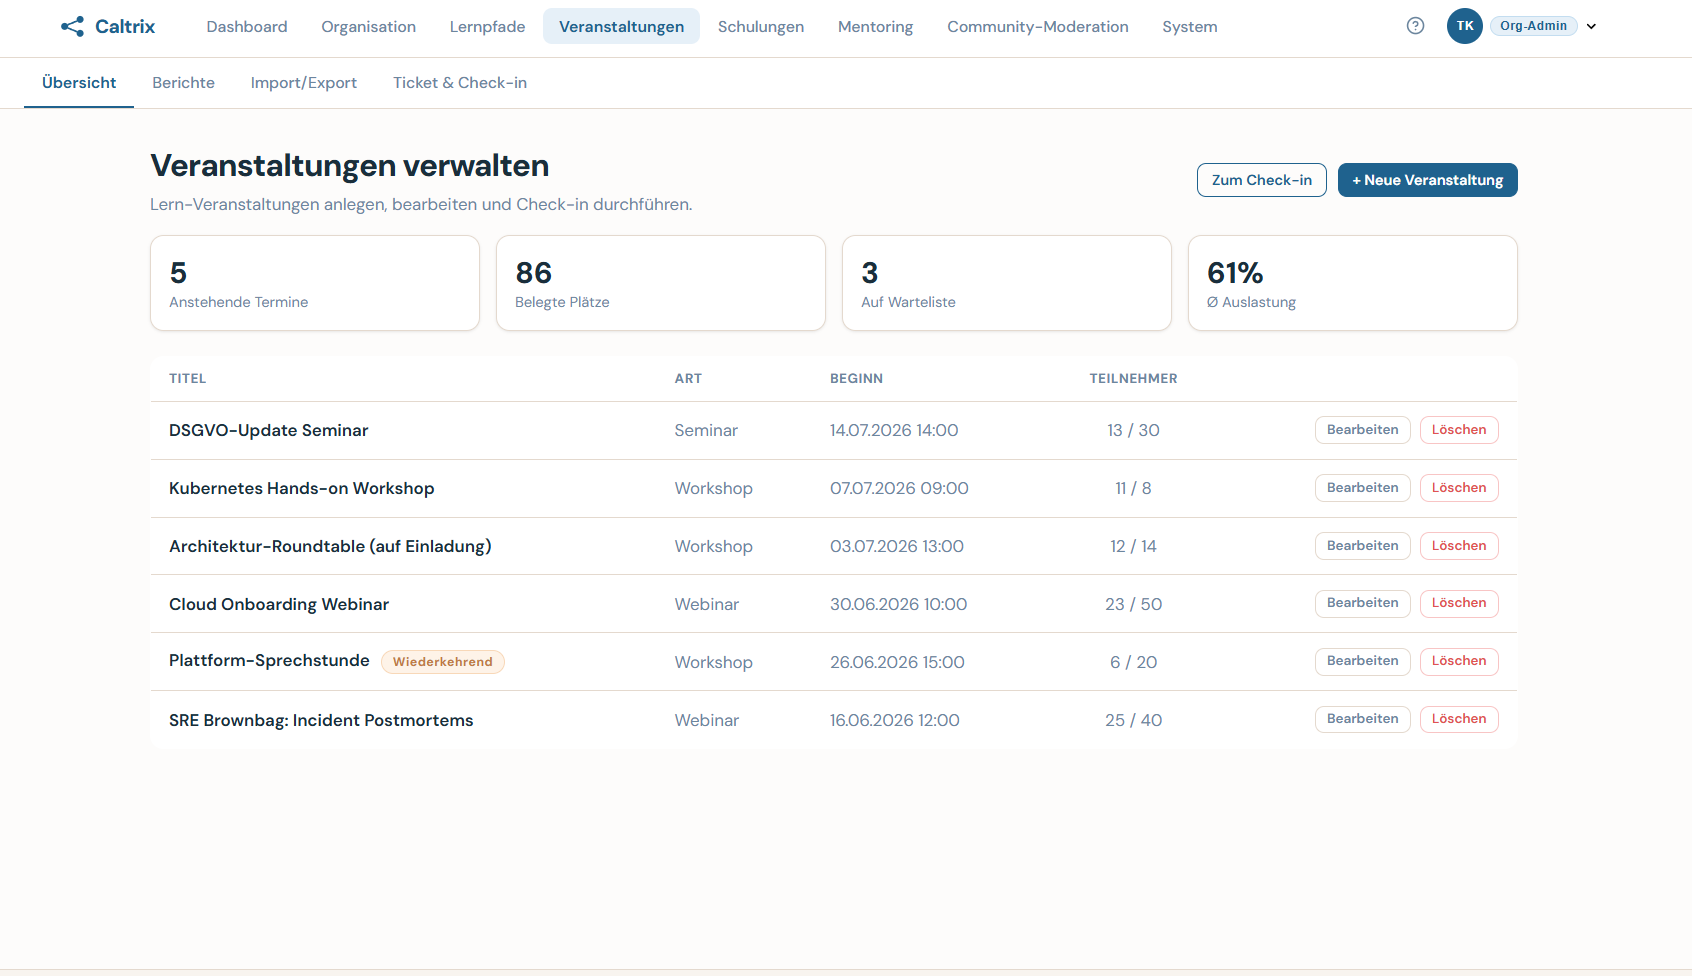The image size is (1692, 976).
Task: Edit the DSGVO-Update Seminar row
Action: 1362,430
